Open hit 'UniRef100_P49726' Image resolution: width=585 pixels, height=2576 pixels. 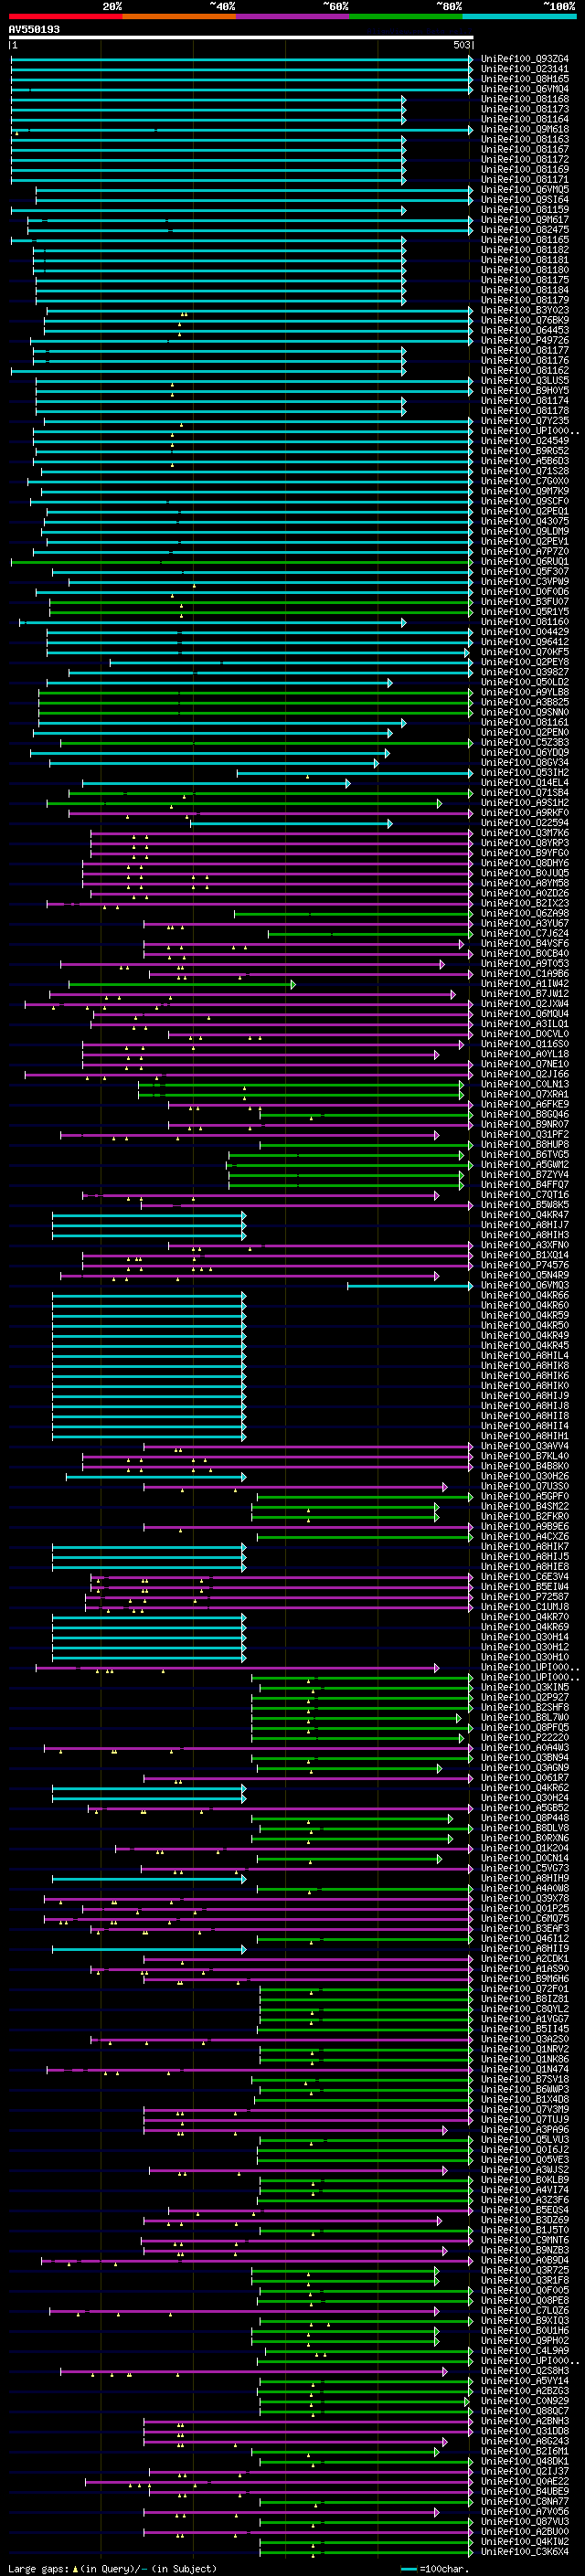coord(525,340)
